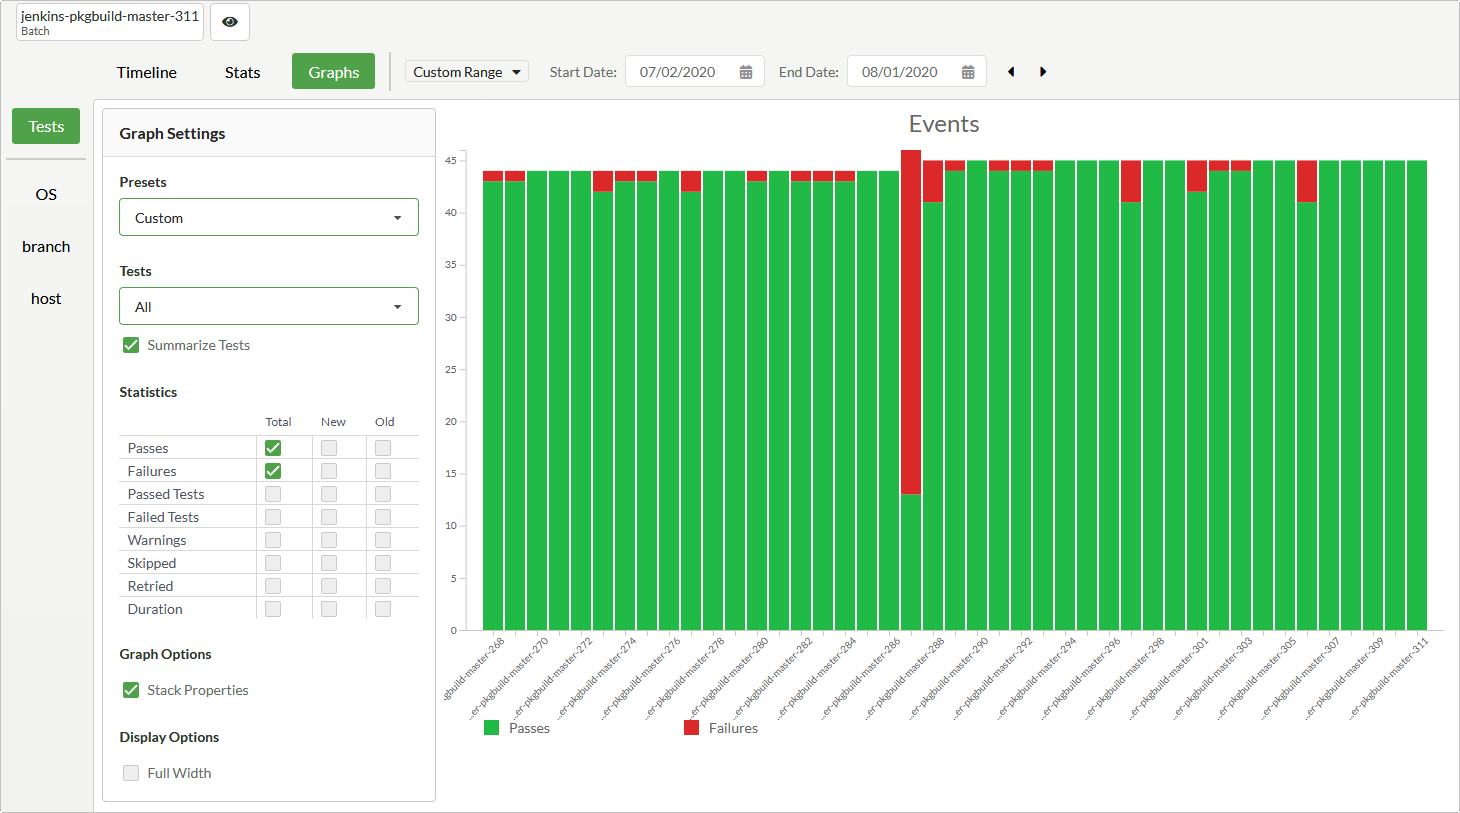
Task: Go to next date range arrow
Action: [x=1043, y=72]
